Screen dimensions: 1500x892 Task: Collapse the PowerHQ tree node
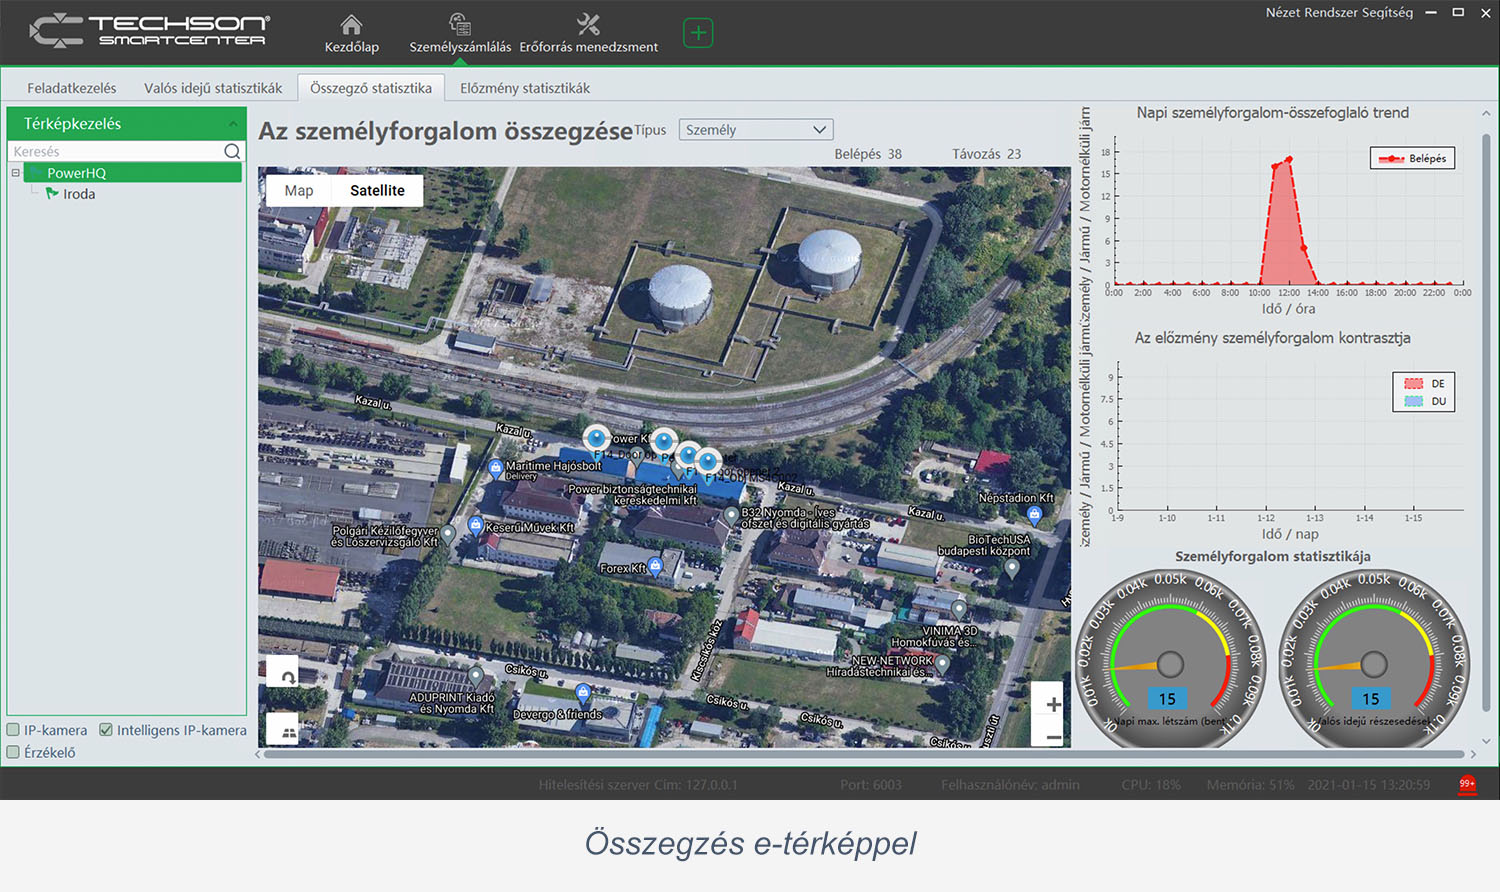(x=16, y=173)
